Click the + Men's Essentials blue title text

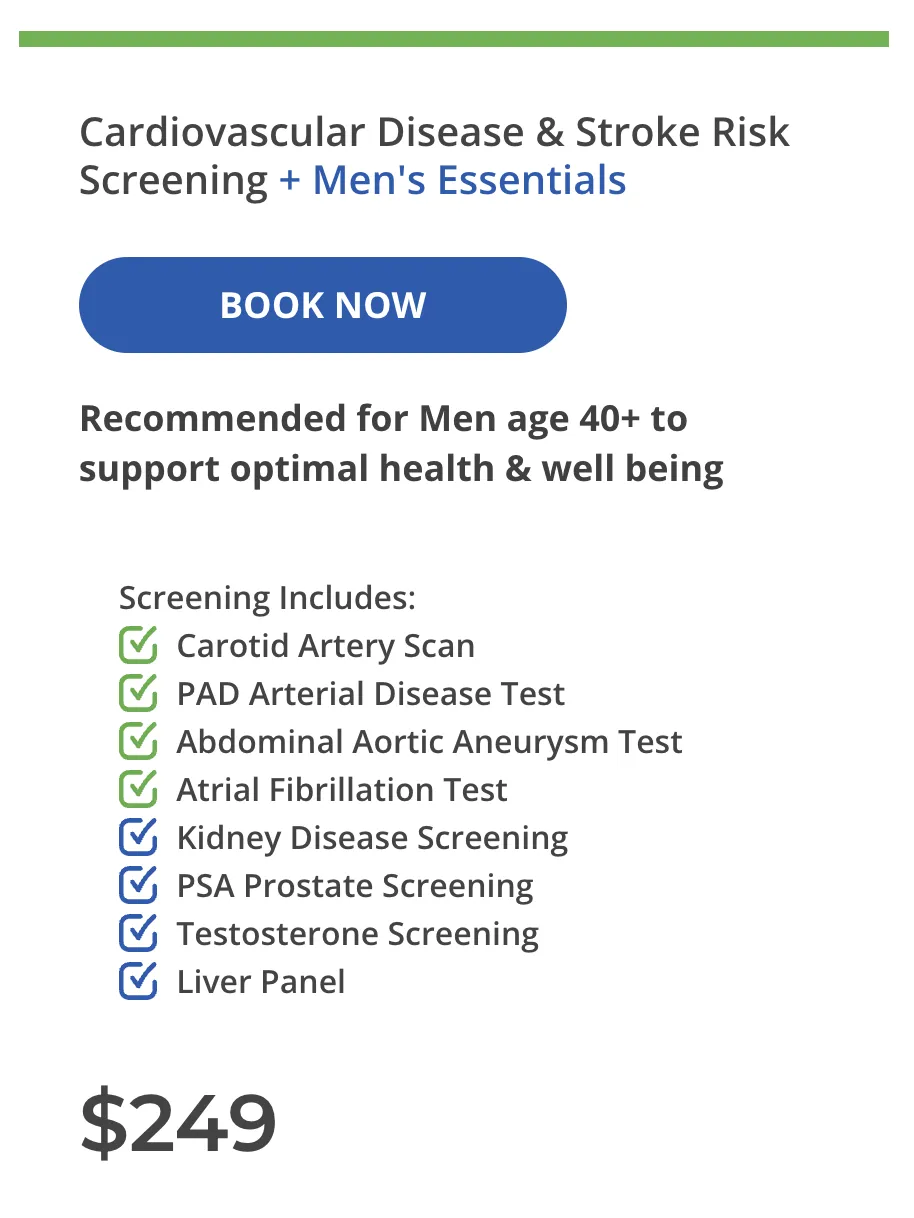[x=453, y=181]
